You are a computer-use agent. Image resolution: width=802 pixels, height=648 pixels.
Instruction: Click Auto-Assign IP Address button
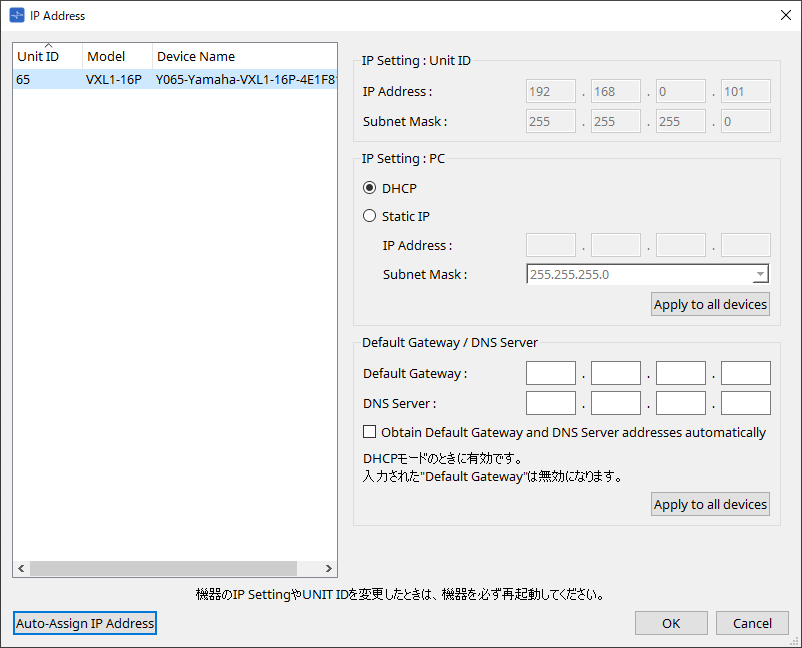[x=85, y=623]
